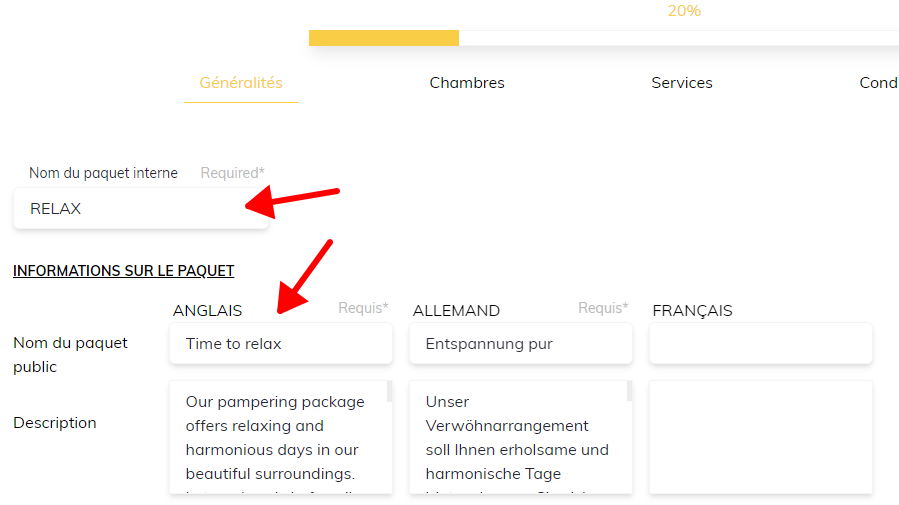Go to the Services tab
Image resolution: width=899 pixels, height=505 pixels.
[x=682, y=83]
